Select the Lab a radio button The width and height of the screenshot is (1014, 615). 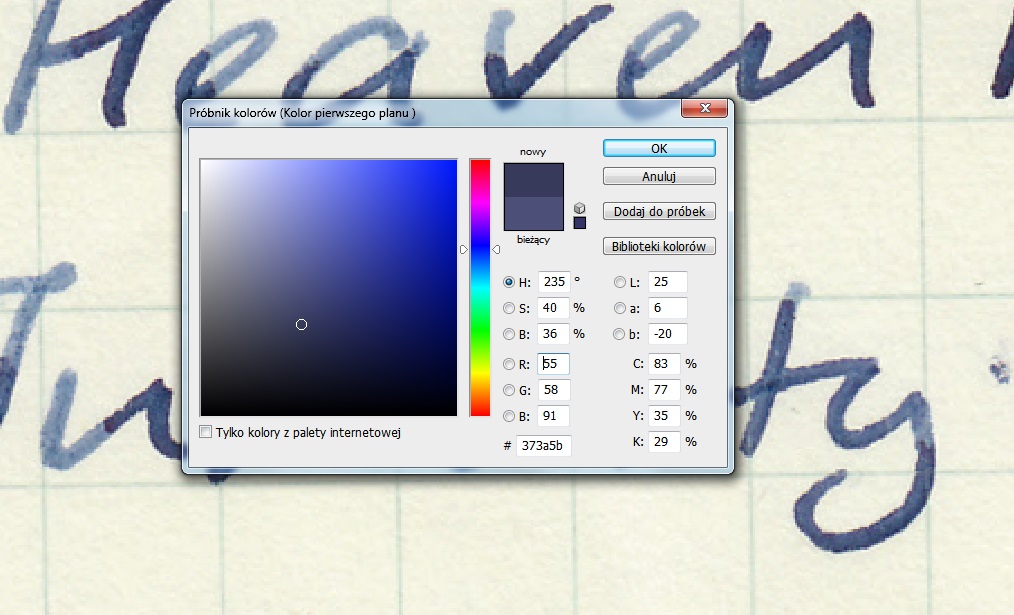[620, 308]
